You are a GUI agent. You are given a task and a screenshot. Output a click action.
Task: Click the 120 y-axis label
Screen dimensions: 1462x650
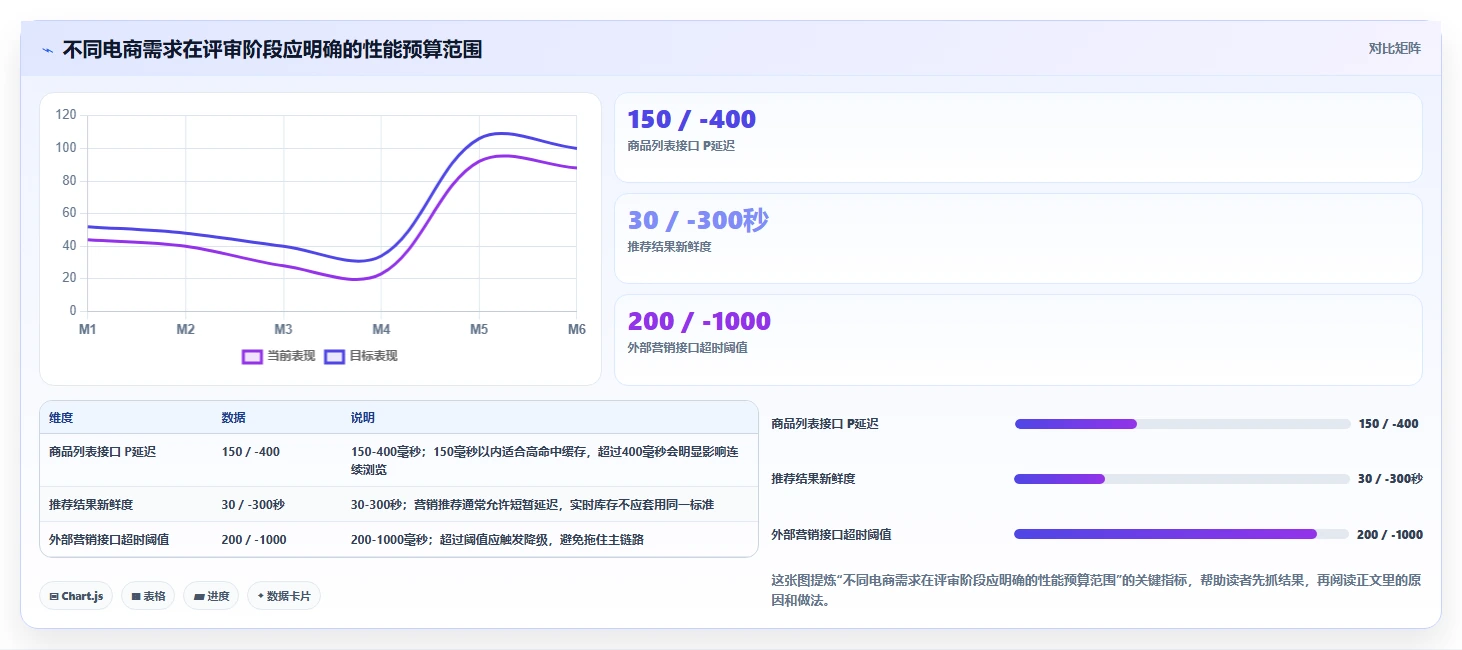click(x=66, y=115)
